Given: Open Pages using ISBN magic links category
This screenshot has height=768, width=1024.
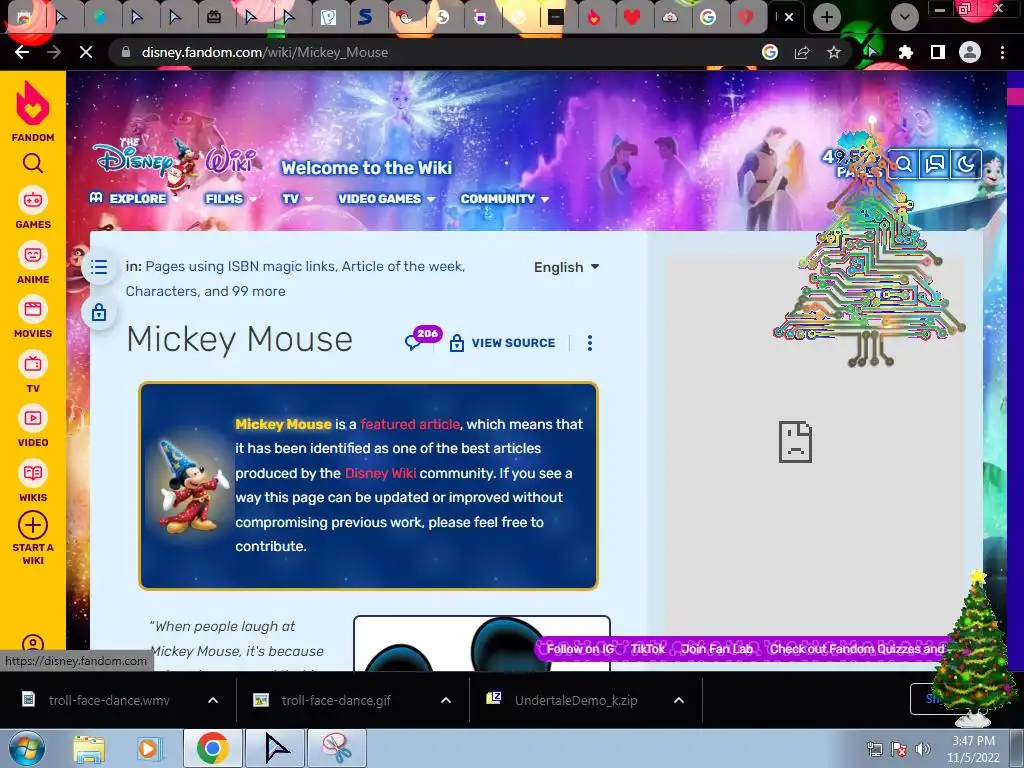Looking at the screenshot, I should pyautogui.click(x=240, y=266).
